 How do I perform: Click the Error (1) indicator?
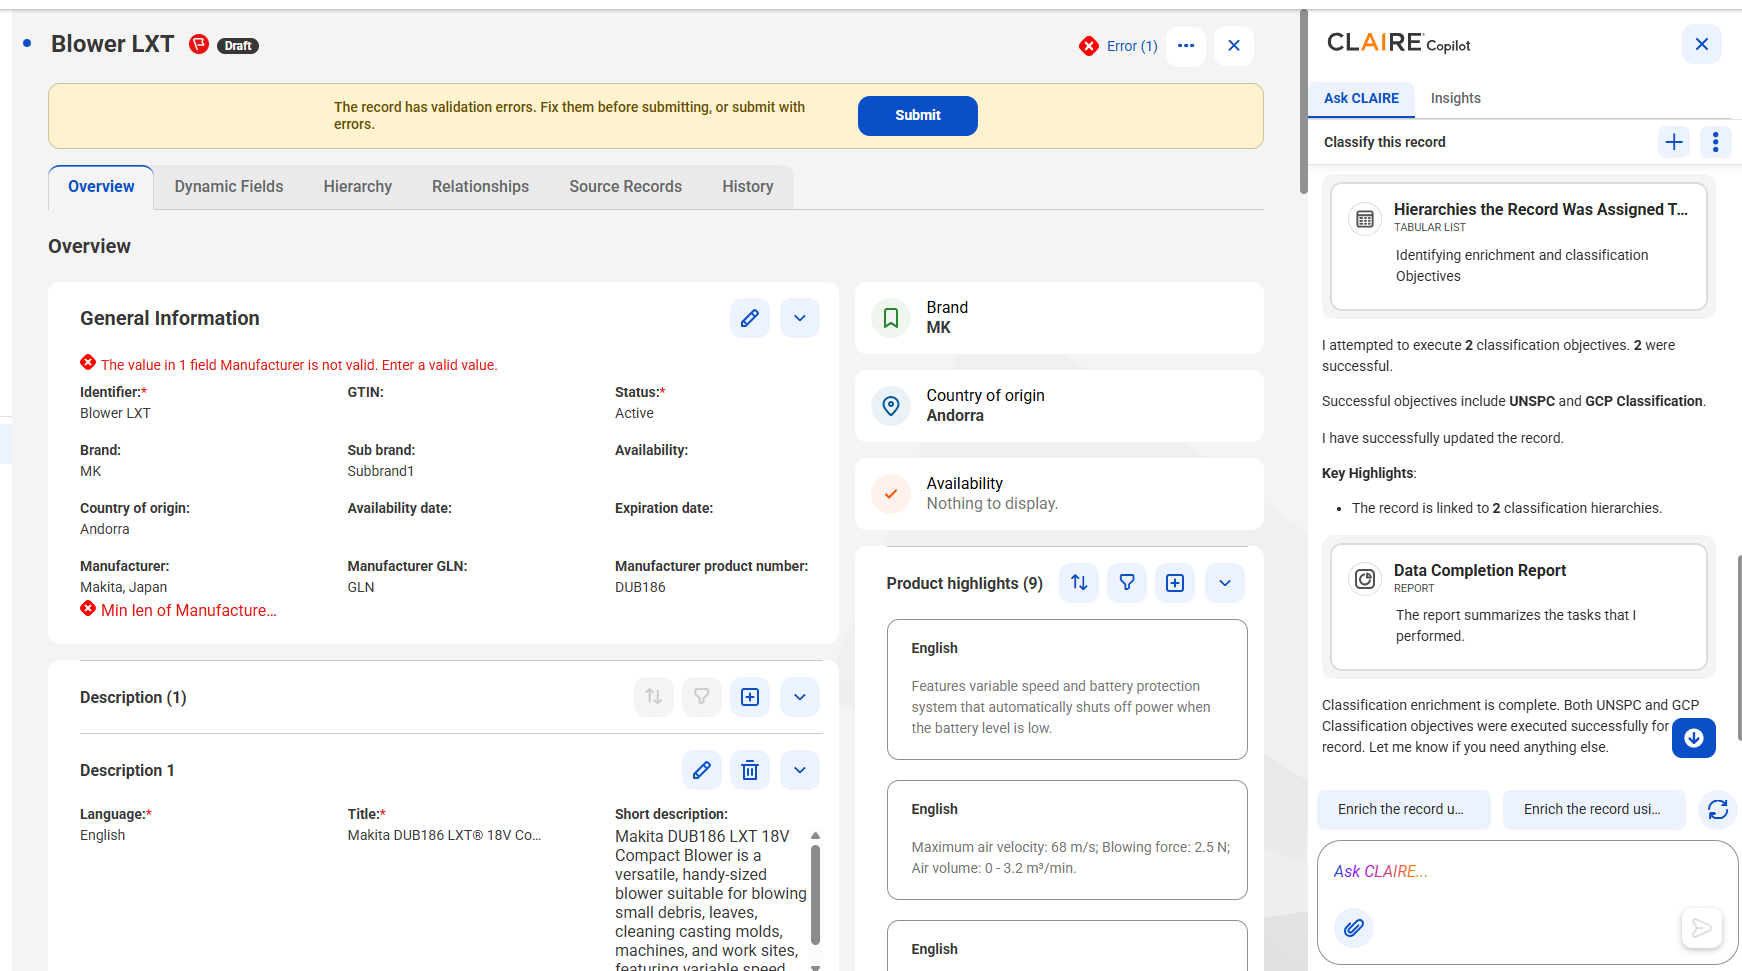click(1119, 46)
